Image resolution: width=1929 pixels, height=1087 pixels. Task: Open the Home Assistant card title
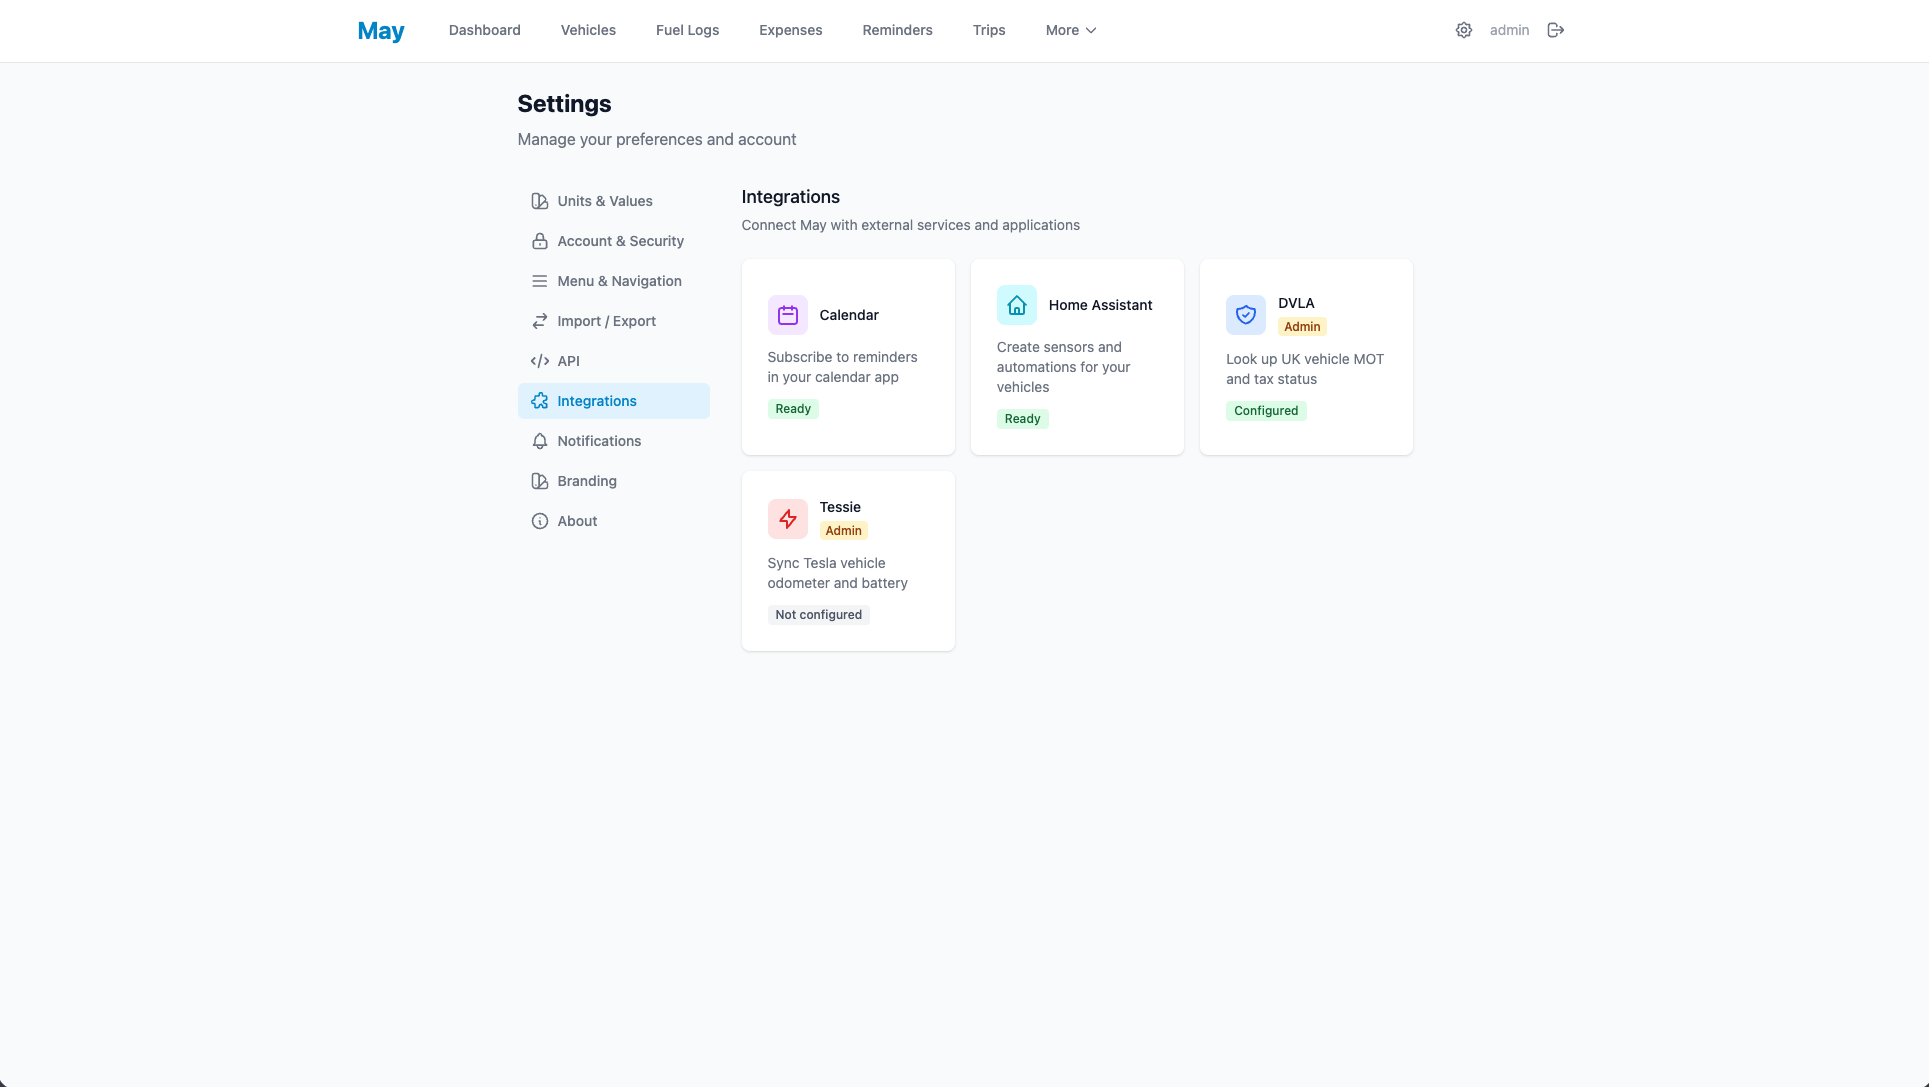(1100, 305)
